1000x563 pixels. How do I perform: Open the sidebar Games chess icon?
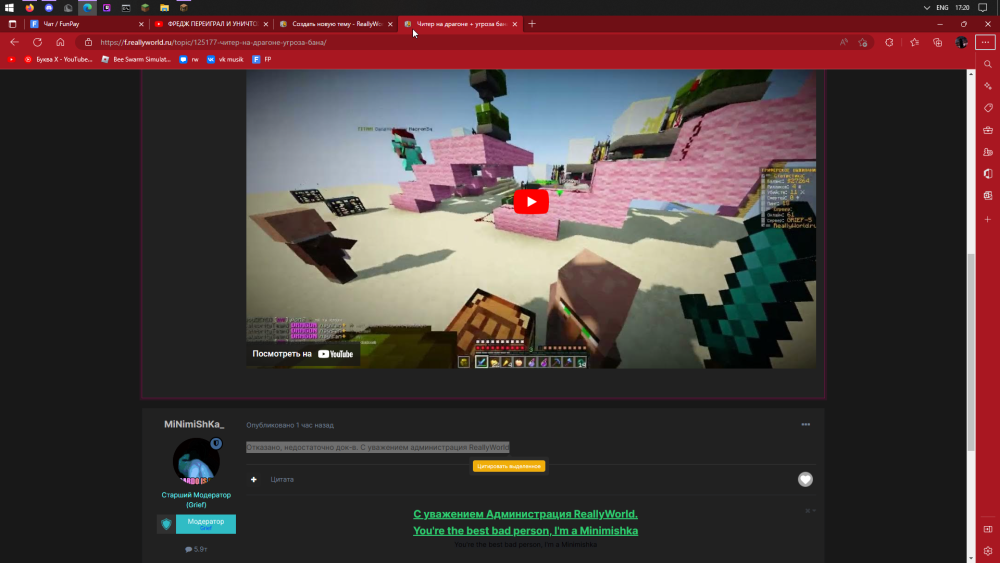point(988,152)
